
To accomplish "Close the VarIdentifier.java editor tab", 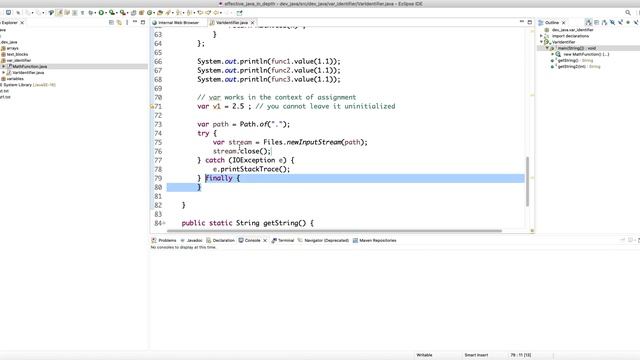I will tap(252, 22).
